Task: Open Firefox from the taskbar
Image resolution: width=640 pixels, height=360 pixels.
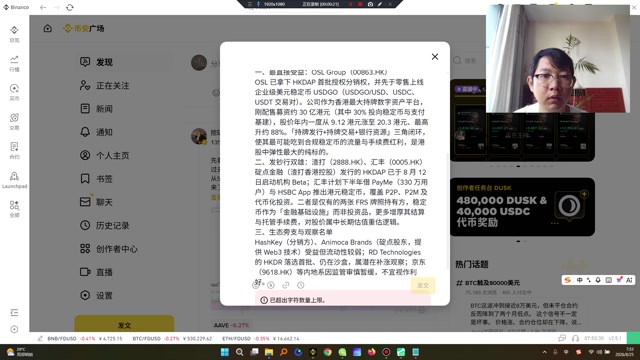Action: 371,352
